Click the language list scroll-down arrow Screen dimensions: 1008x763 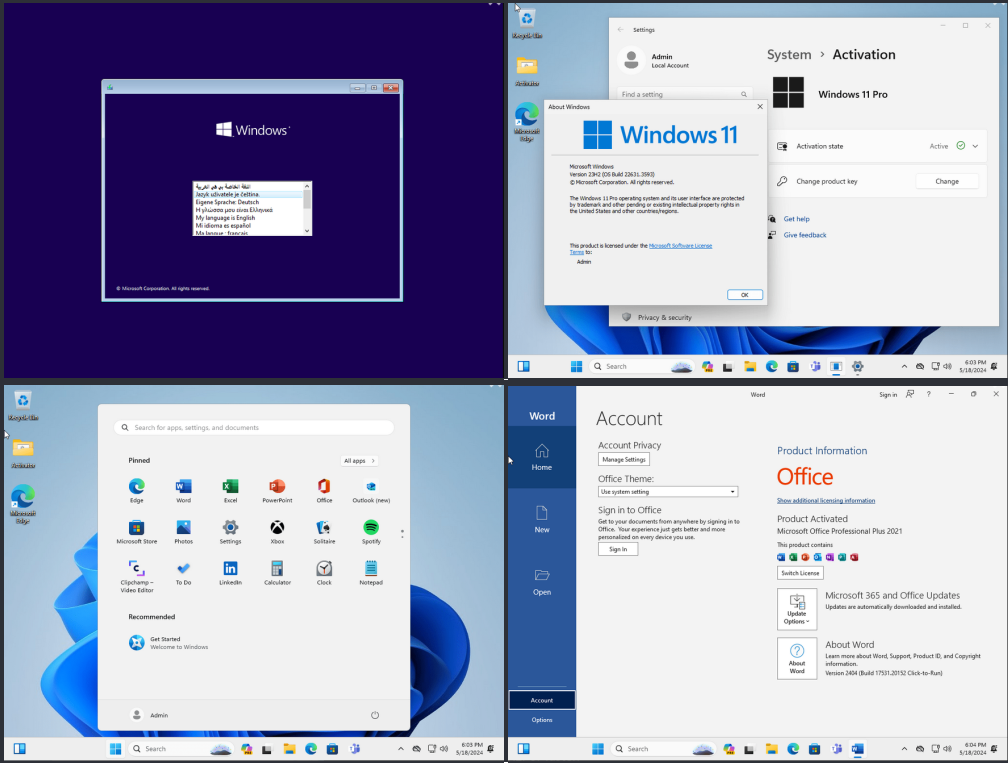[307, 231]
